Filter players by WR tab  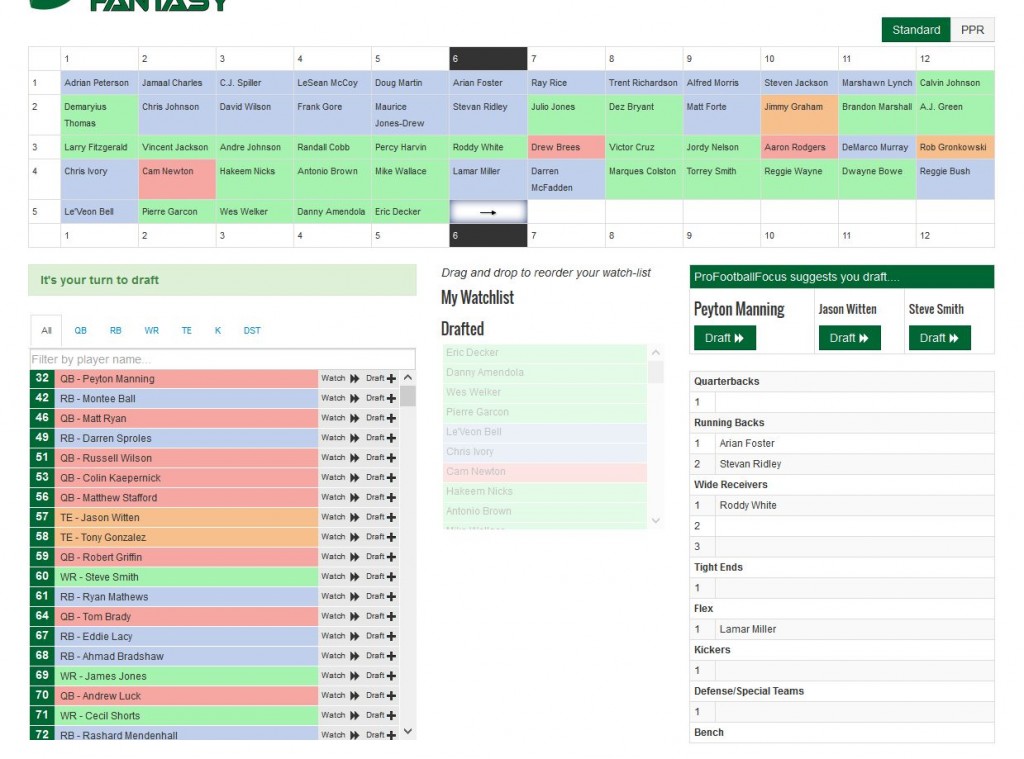152,331
